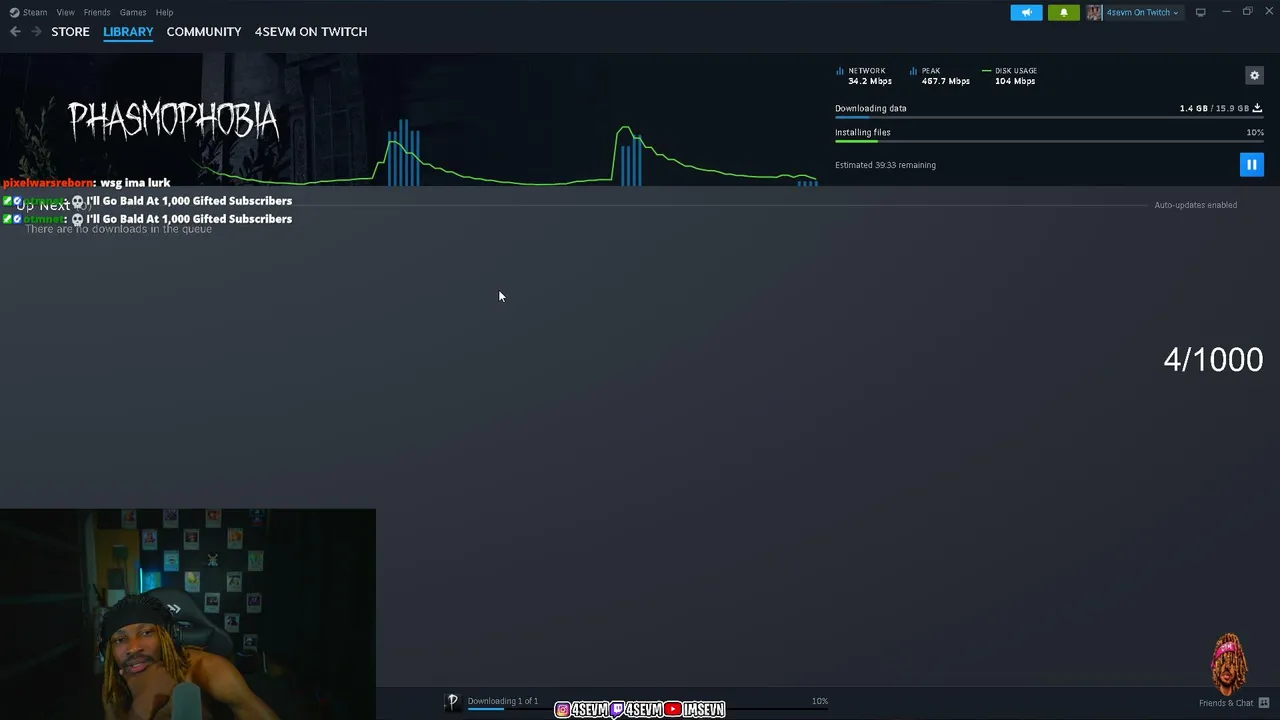Click the Installing files progress bar

point(1049,142)
